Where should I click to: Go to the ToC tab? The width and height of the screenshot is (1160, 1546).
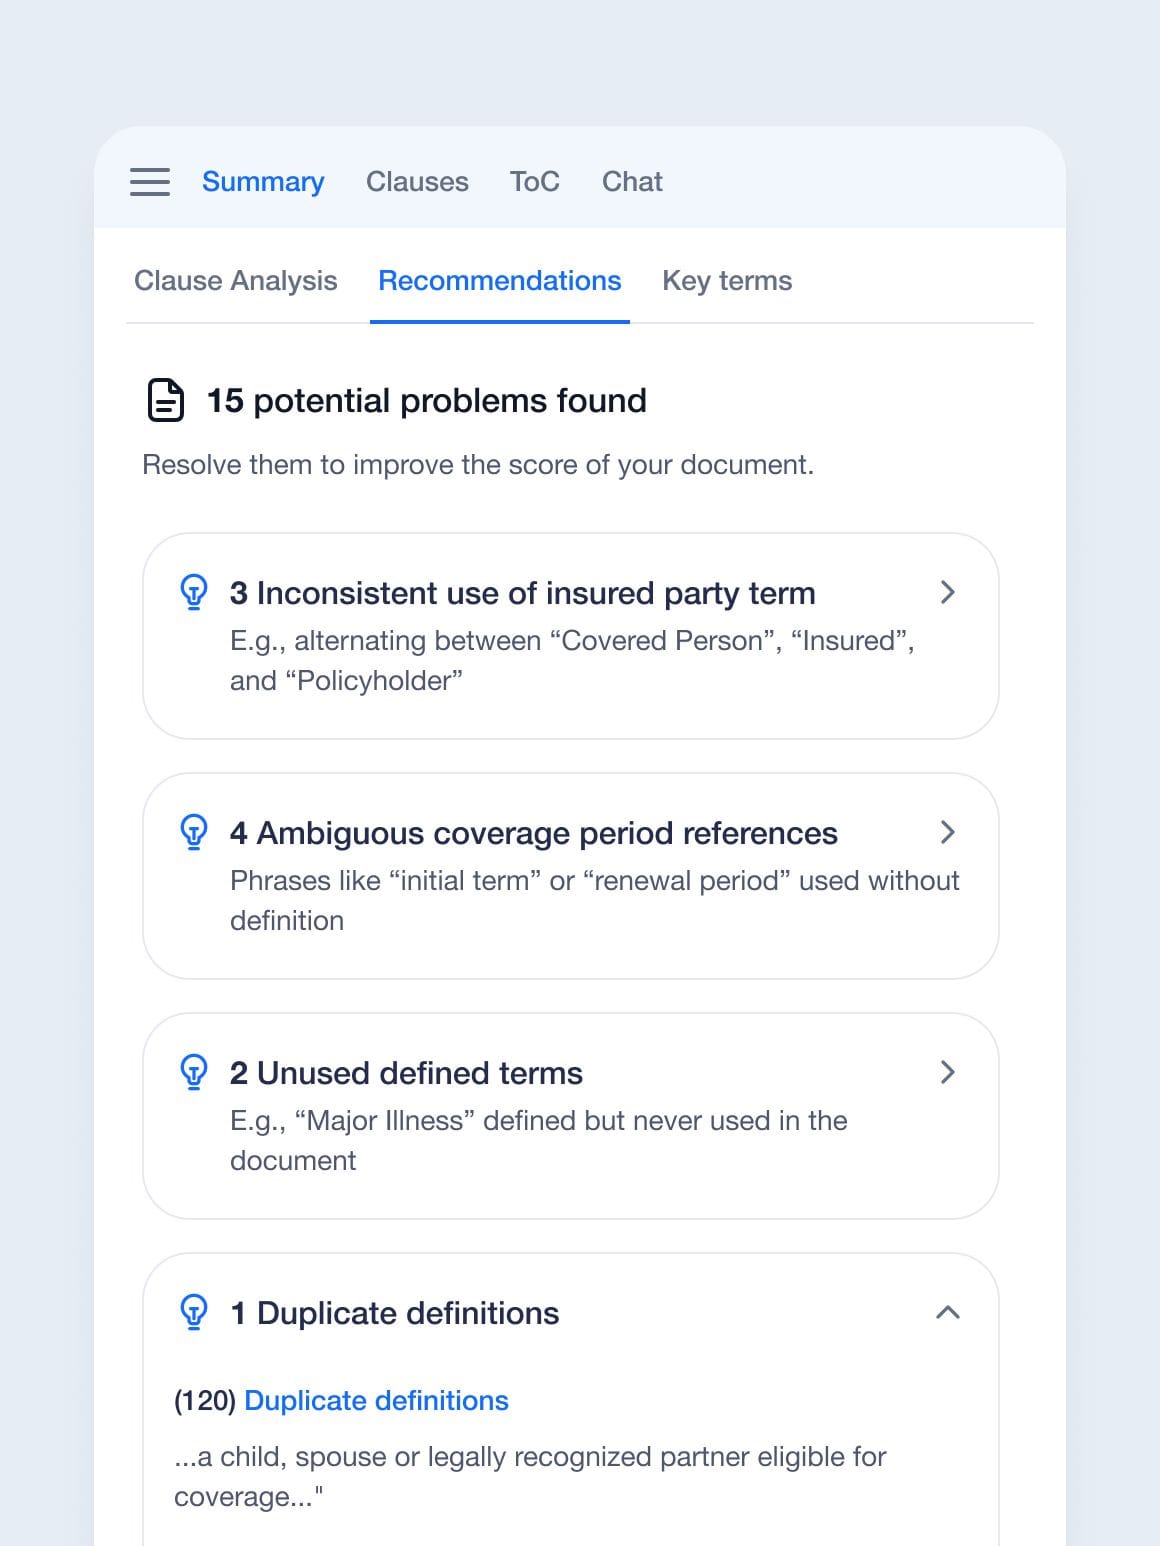[534, 182]
